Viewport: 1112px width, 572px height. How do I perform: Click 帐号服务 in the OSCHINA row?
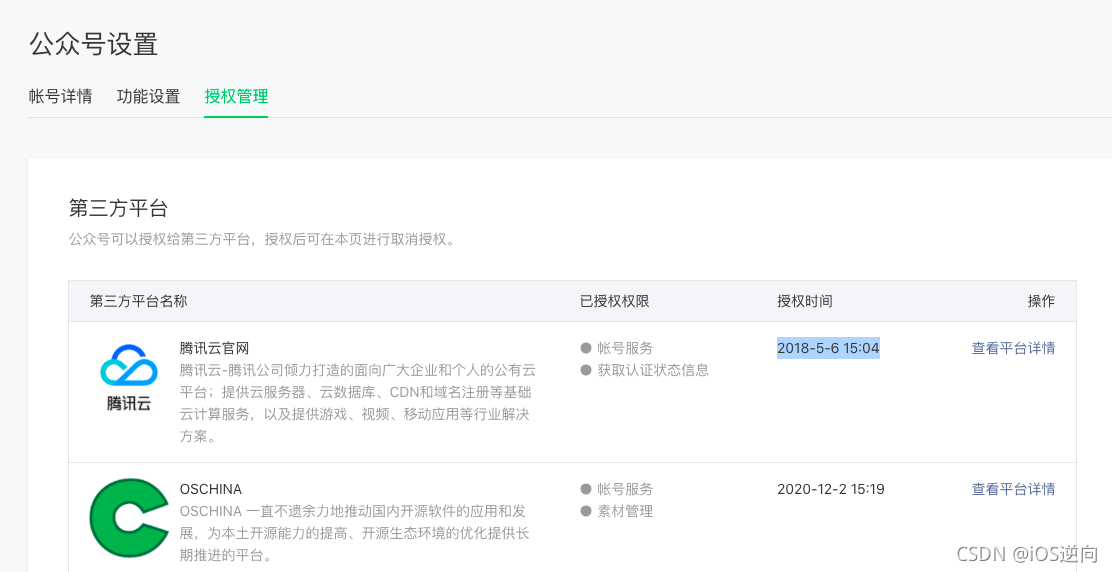point(617,489)
